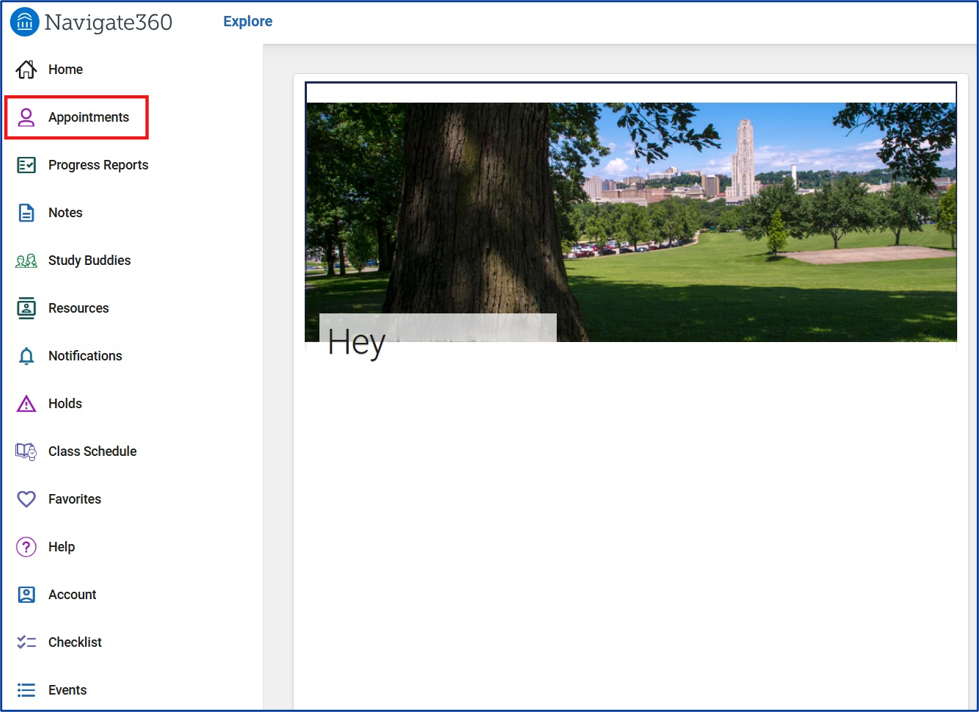Viewport: 979px width, 712px height.
Task: Click the "Hey" greeting text
Action: pyautogui.click(x=357, y=343)
